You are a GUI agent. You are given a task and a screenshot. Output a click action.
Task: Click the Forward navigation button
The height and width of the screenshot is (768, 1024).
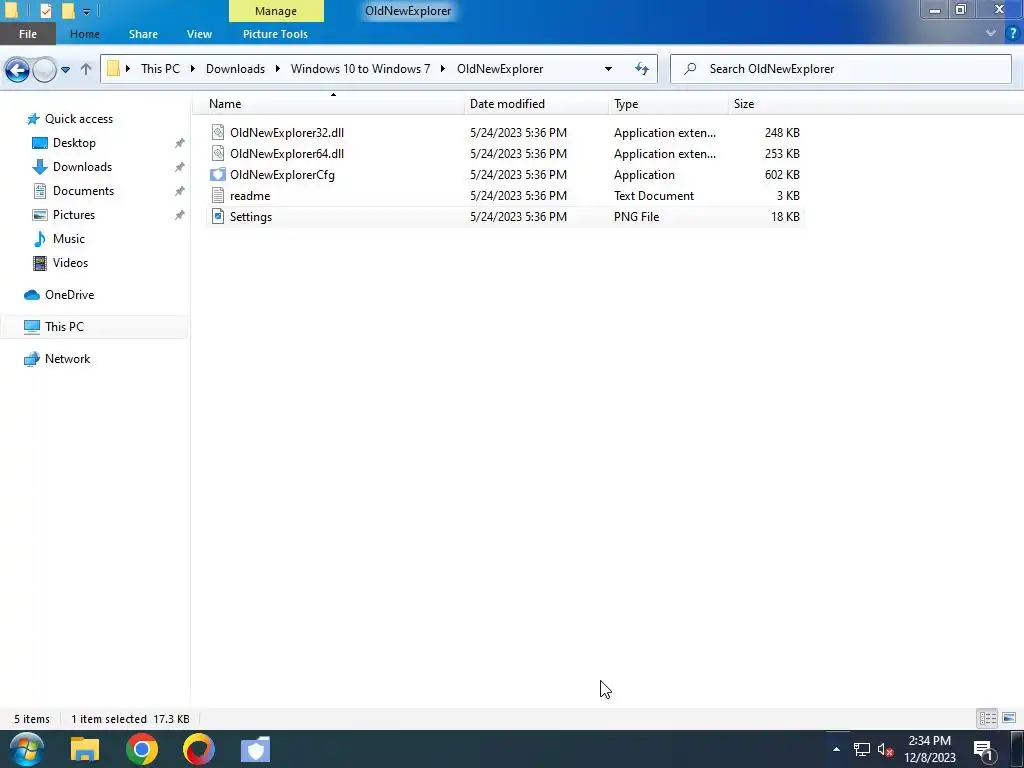pos(44,69)
